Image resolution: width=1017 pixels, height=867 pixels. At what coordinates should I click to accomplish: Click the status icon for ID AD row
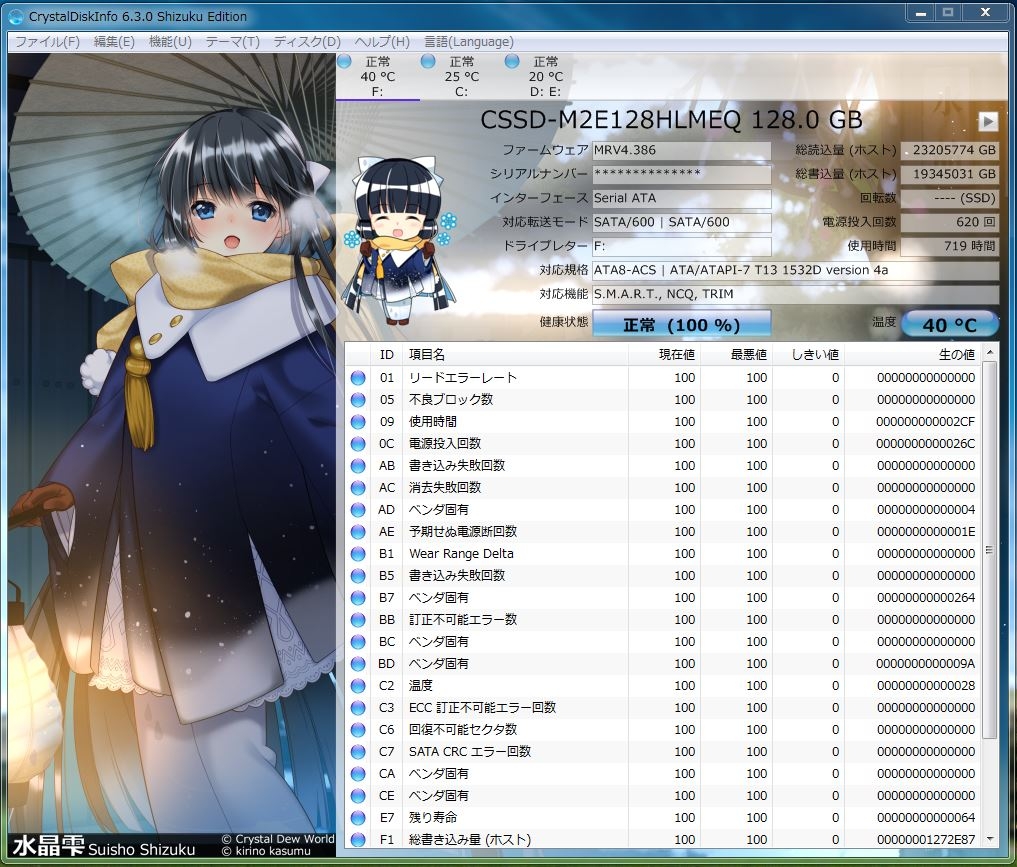click(358, 510)
